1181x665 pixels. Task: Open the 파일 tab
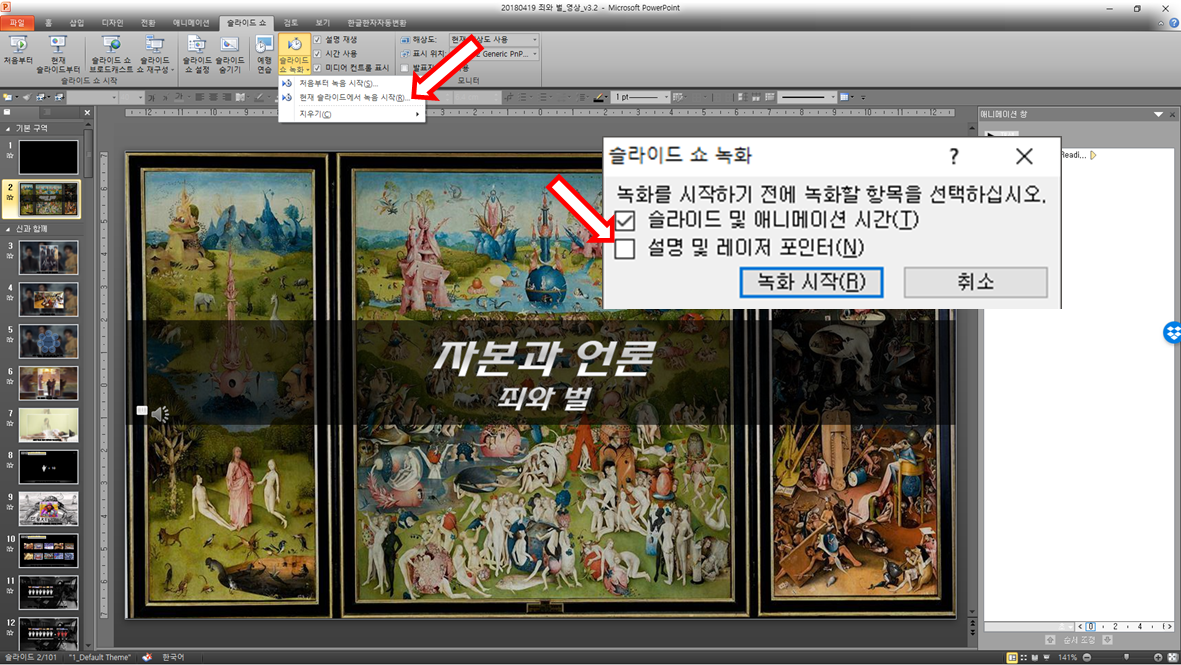[17, 23]
